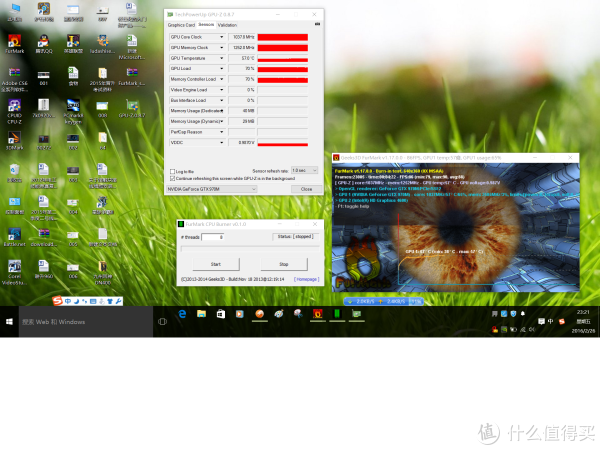Open Sogou soft keyboard icon

coord(93,301)
